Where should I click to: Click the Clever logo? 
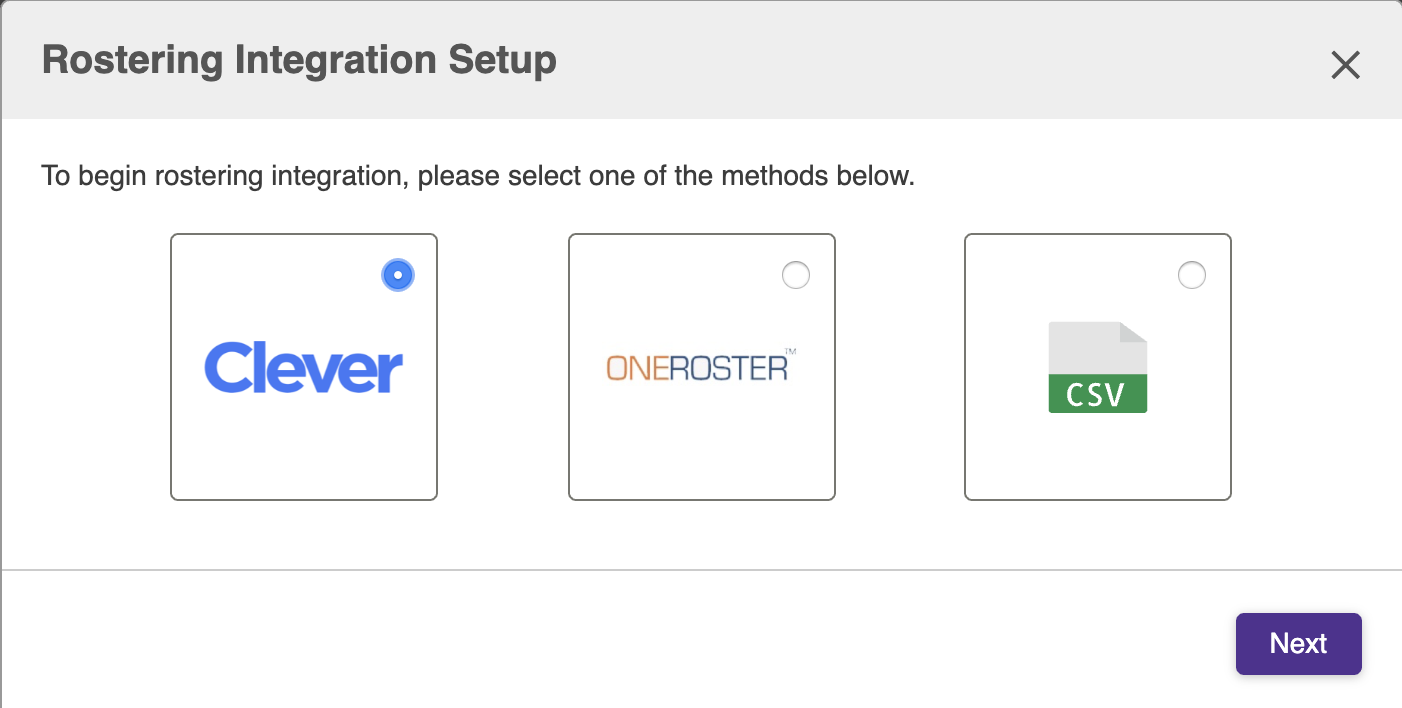click(x=304, y=368)
